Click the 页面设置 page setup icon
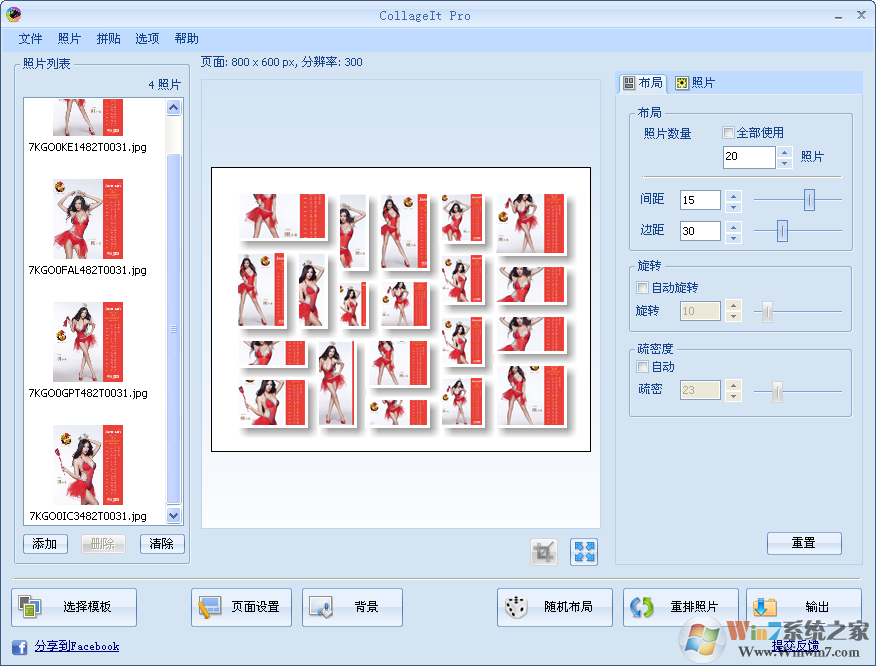This screenshot has height=666, width=876. click(209, 606)
